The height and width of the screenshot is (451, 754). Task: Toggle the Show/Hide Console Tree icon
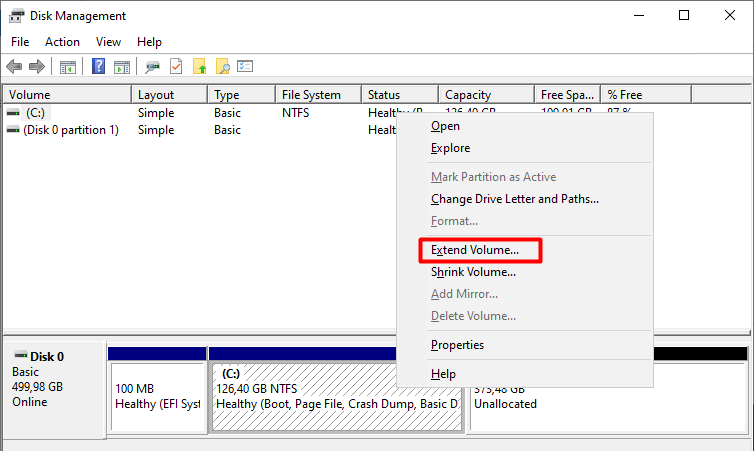click(68, 67)
